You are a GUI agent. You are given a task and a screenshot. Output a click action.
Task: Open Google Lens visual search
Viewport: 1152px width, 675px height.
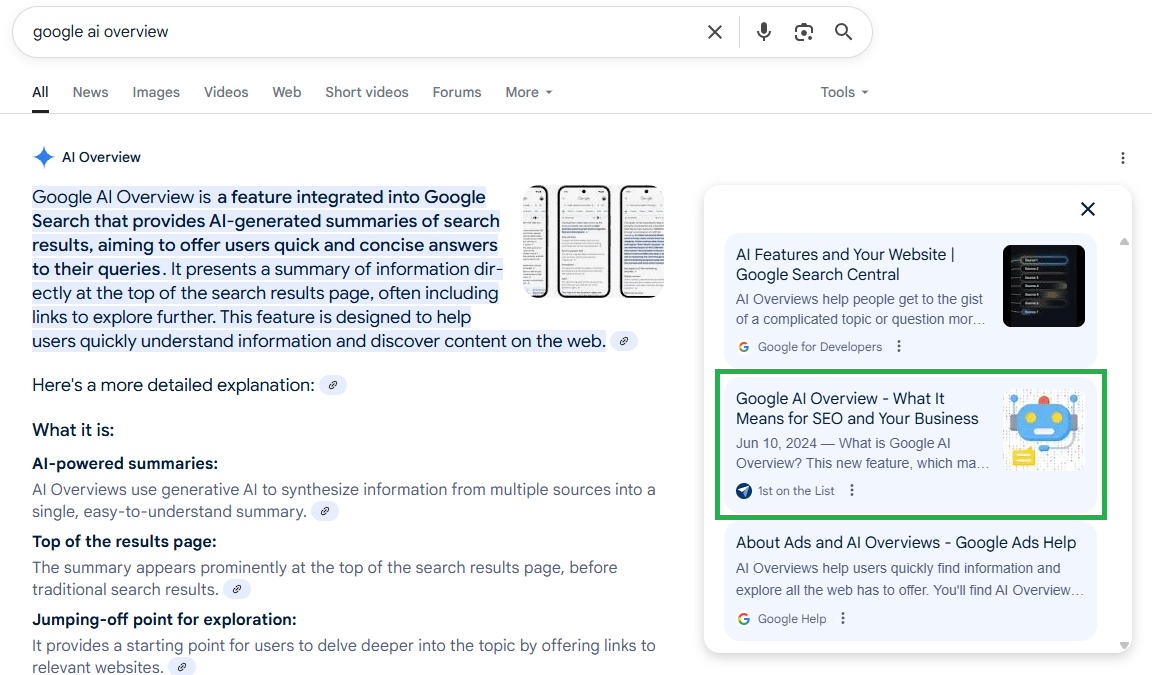(803, 31)
